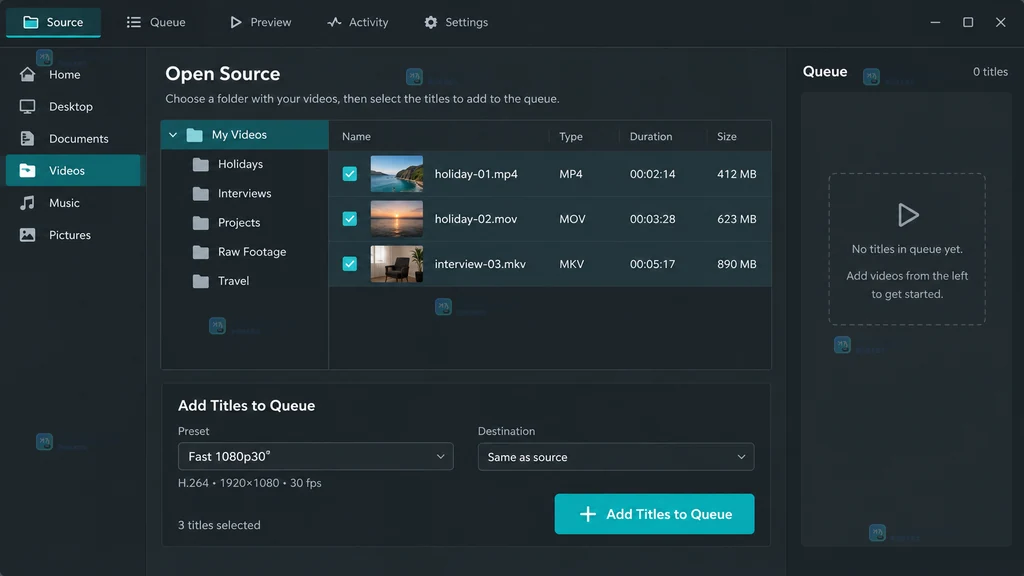Click the Home house icon in sidebar
Viewport: 1024px width, 576px height.
(x=27, y=74)
